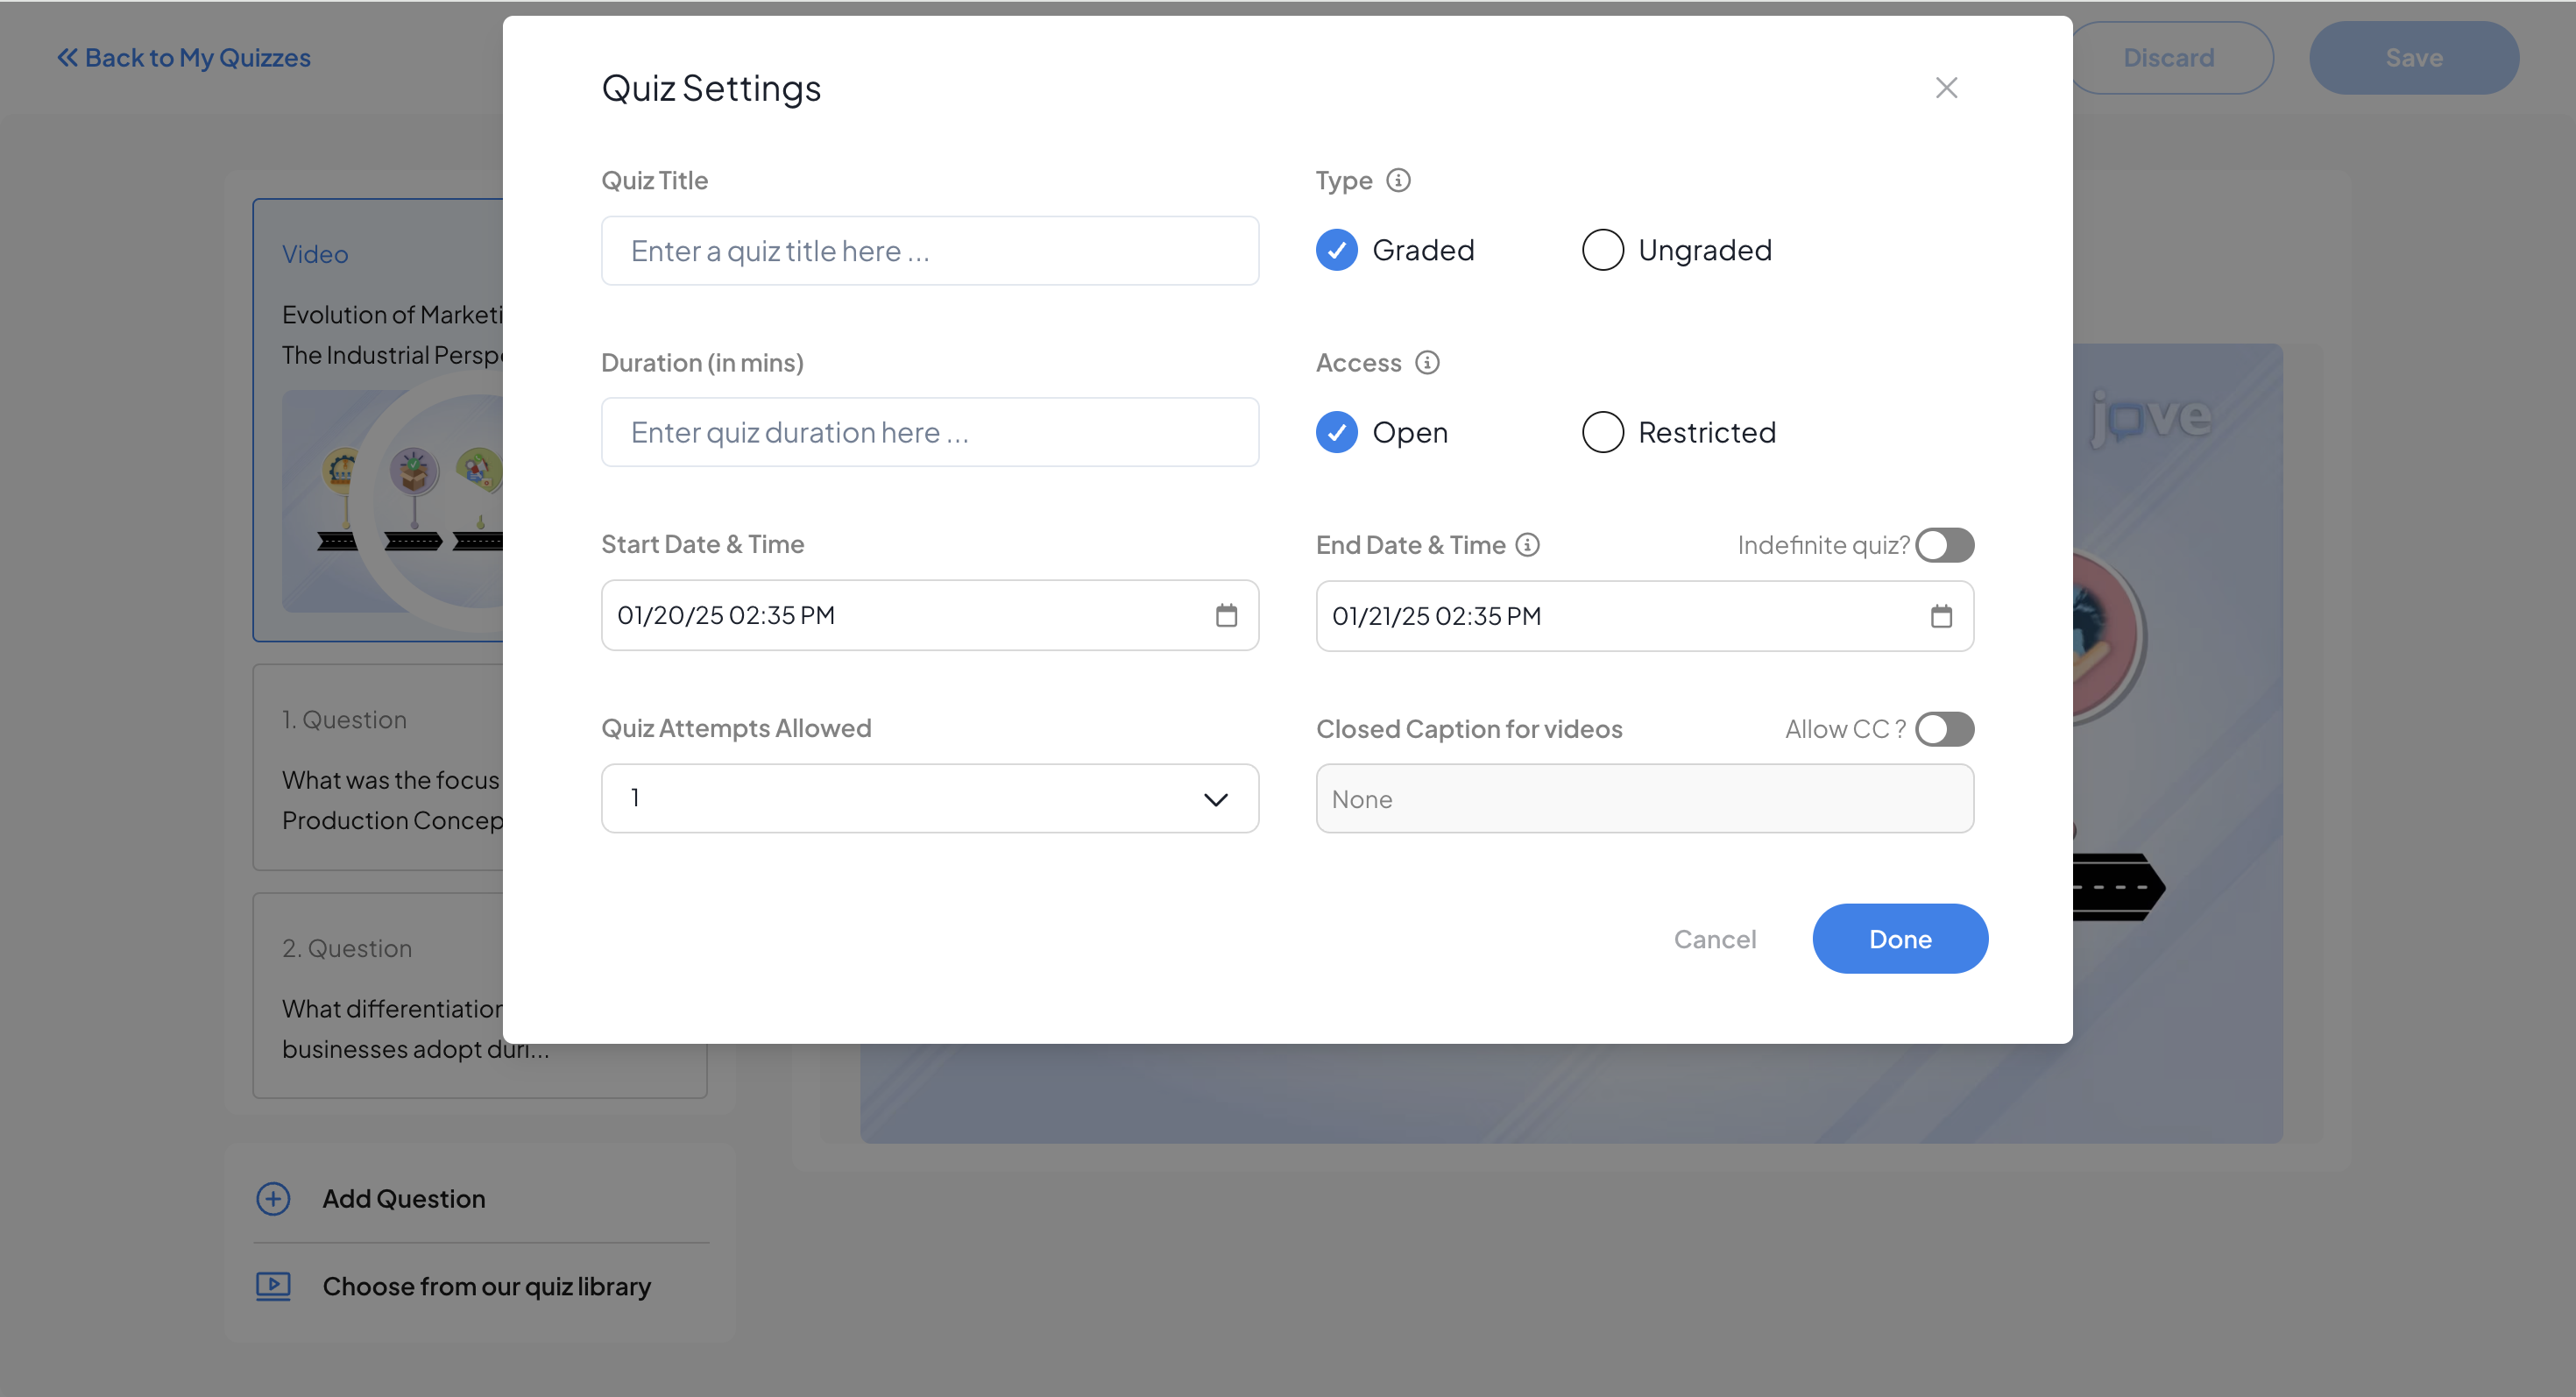Viewport: 2576px width, 1397px height.
Task: Click the Start Date & Time field
Action: click(x=929, y=615)
